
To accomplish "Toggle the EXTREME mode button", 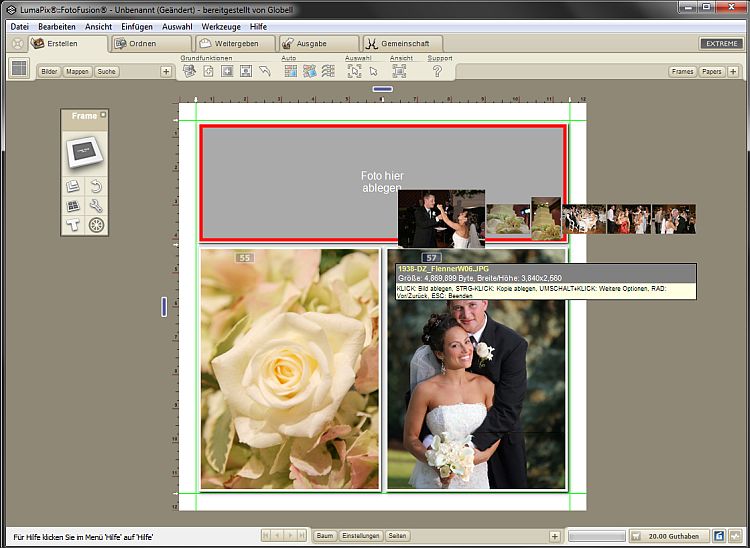I will point(720,44).
